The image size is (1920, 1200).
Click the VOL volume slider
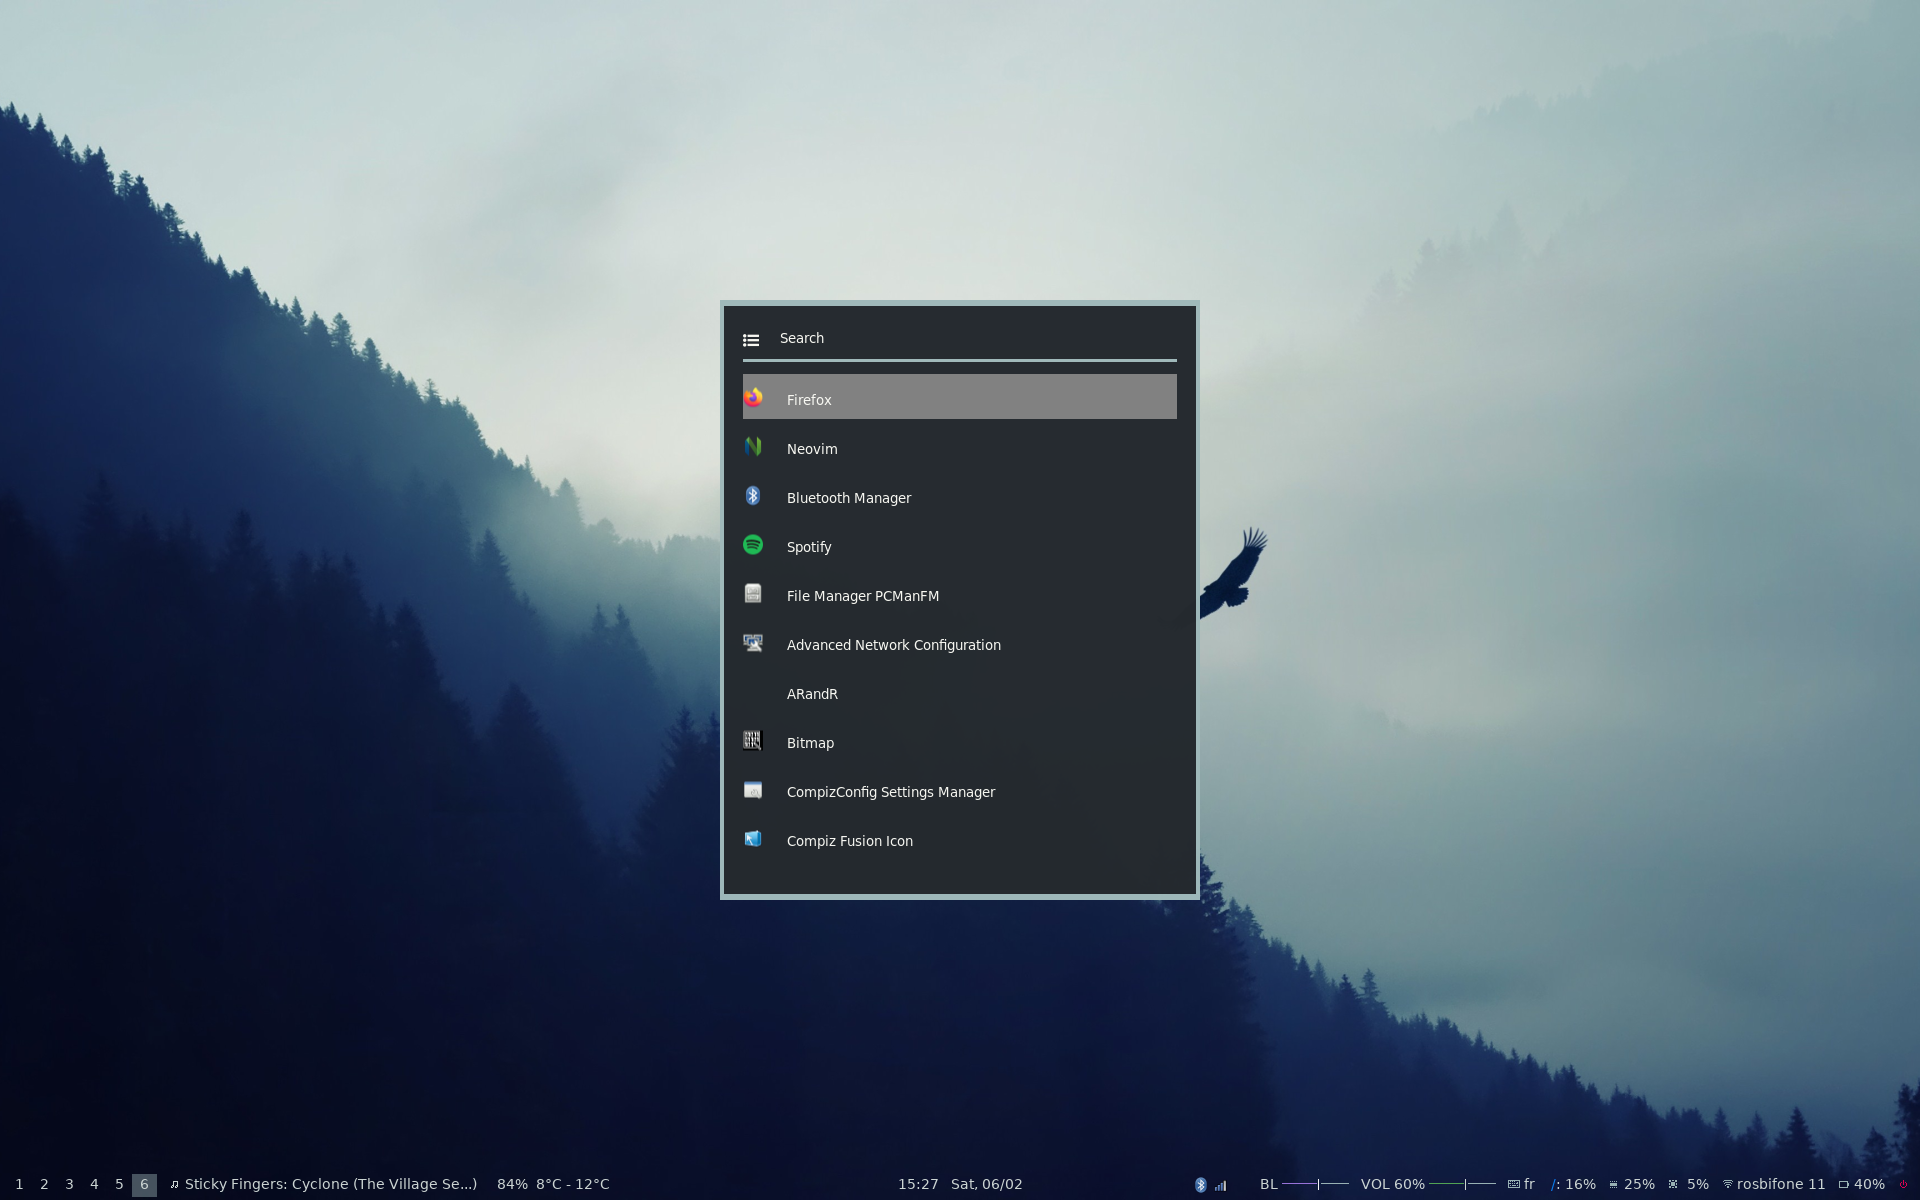[1462, 1184]
